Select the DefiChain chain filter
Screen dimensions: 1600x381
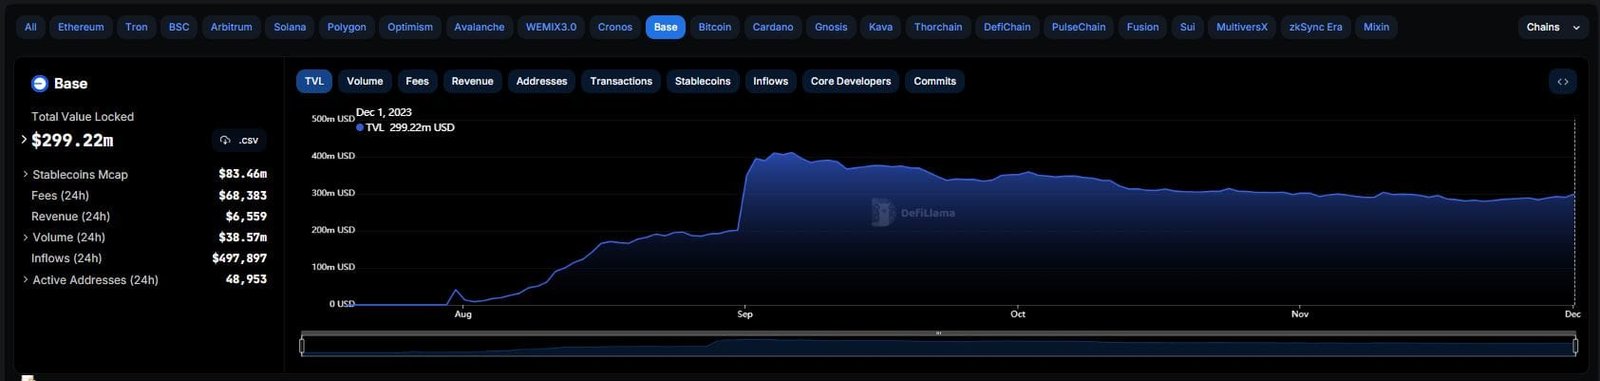point(1007,27)
